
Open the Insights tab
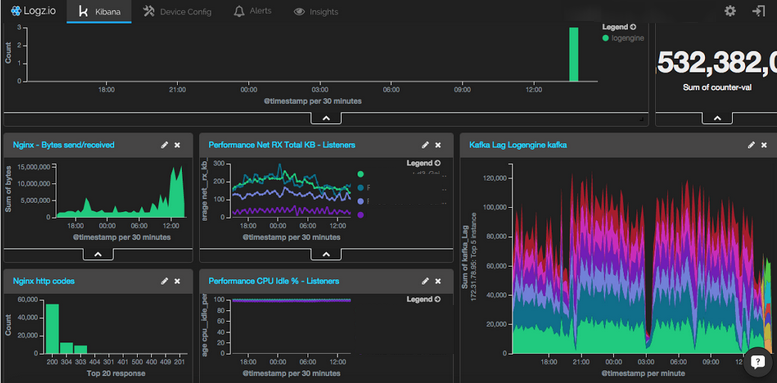click(x=316, y=11)
